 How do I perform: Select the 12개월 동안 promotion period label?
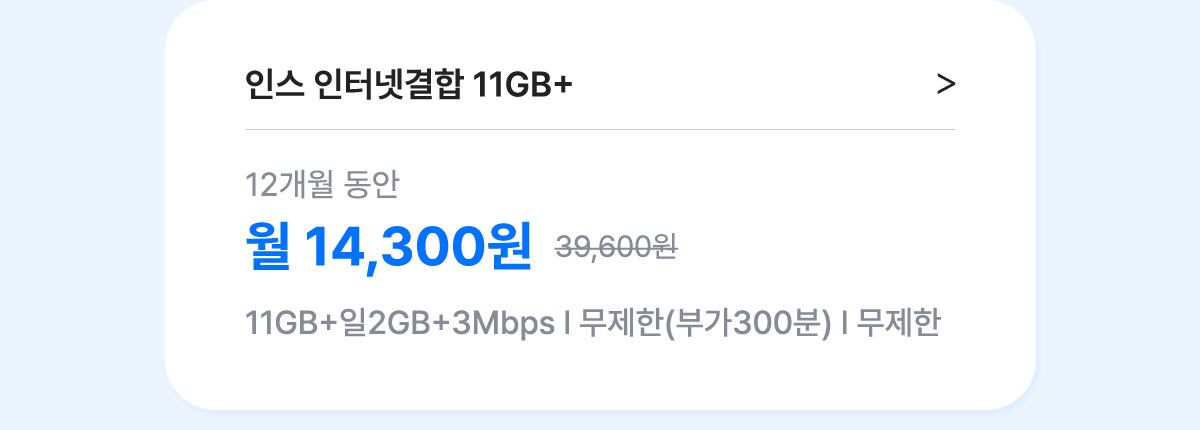tap(322, 184)
